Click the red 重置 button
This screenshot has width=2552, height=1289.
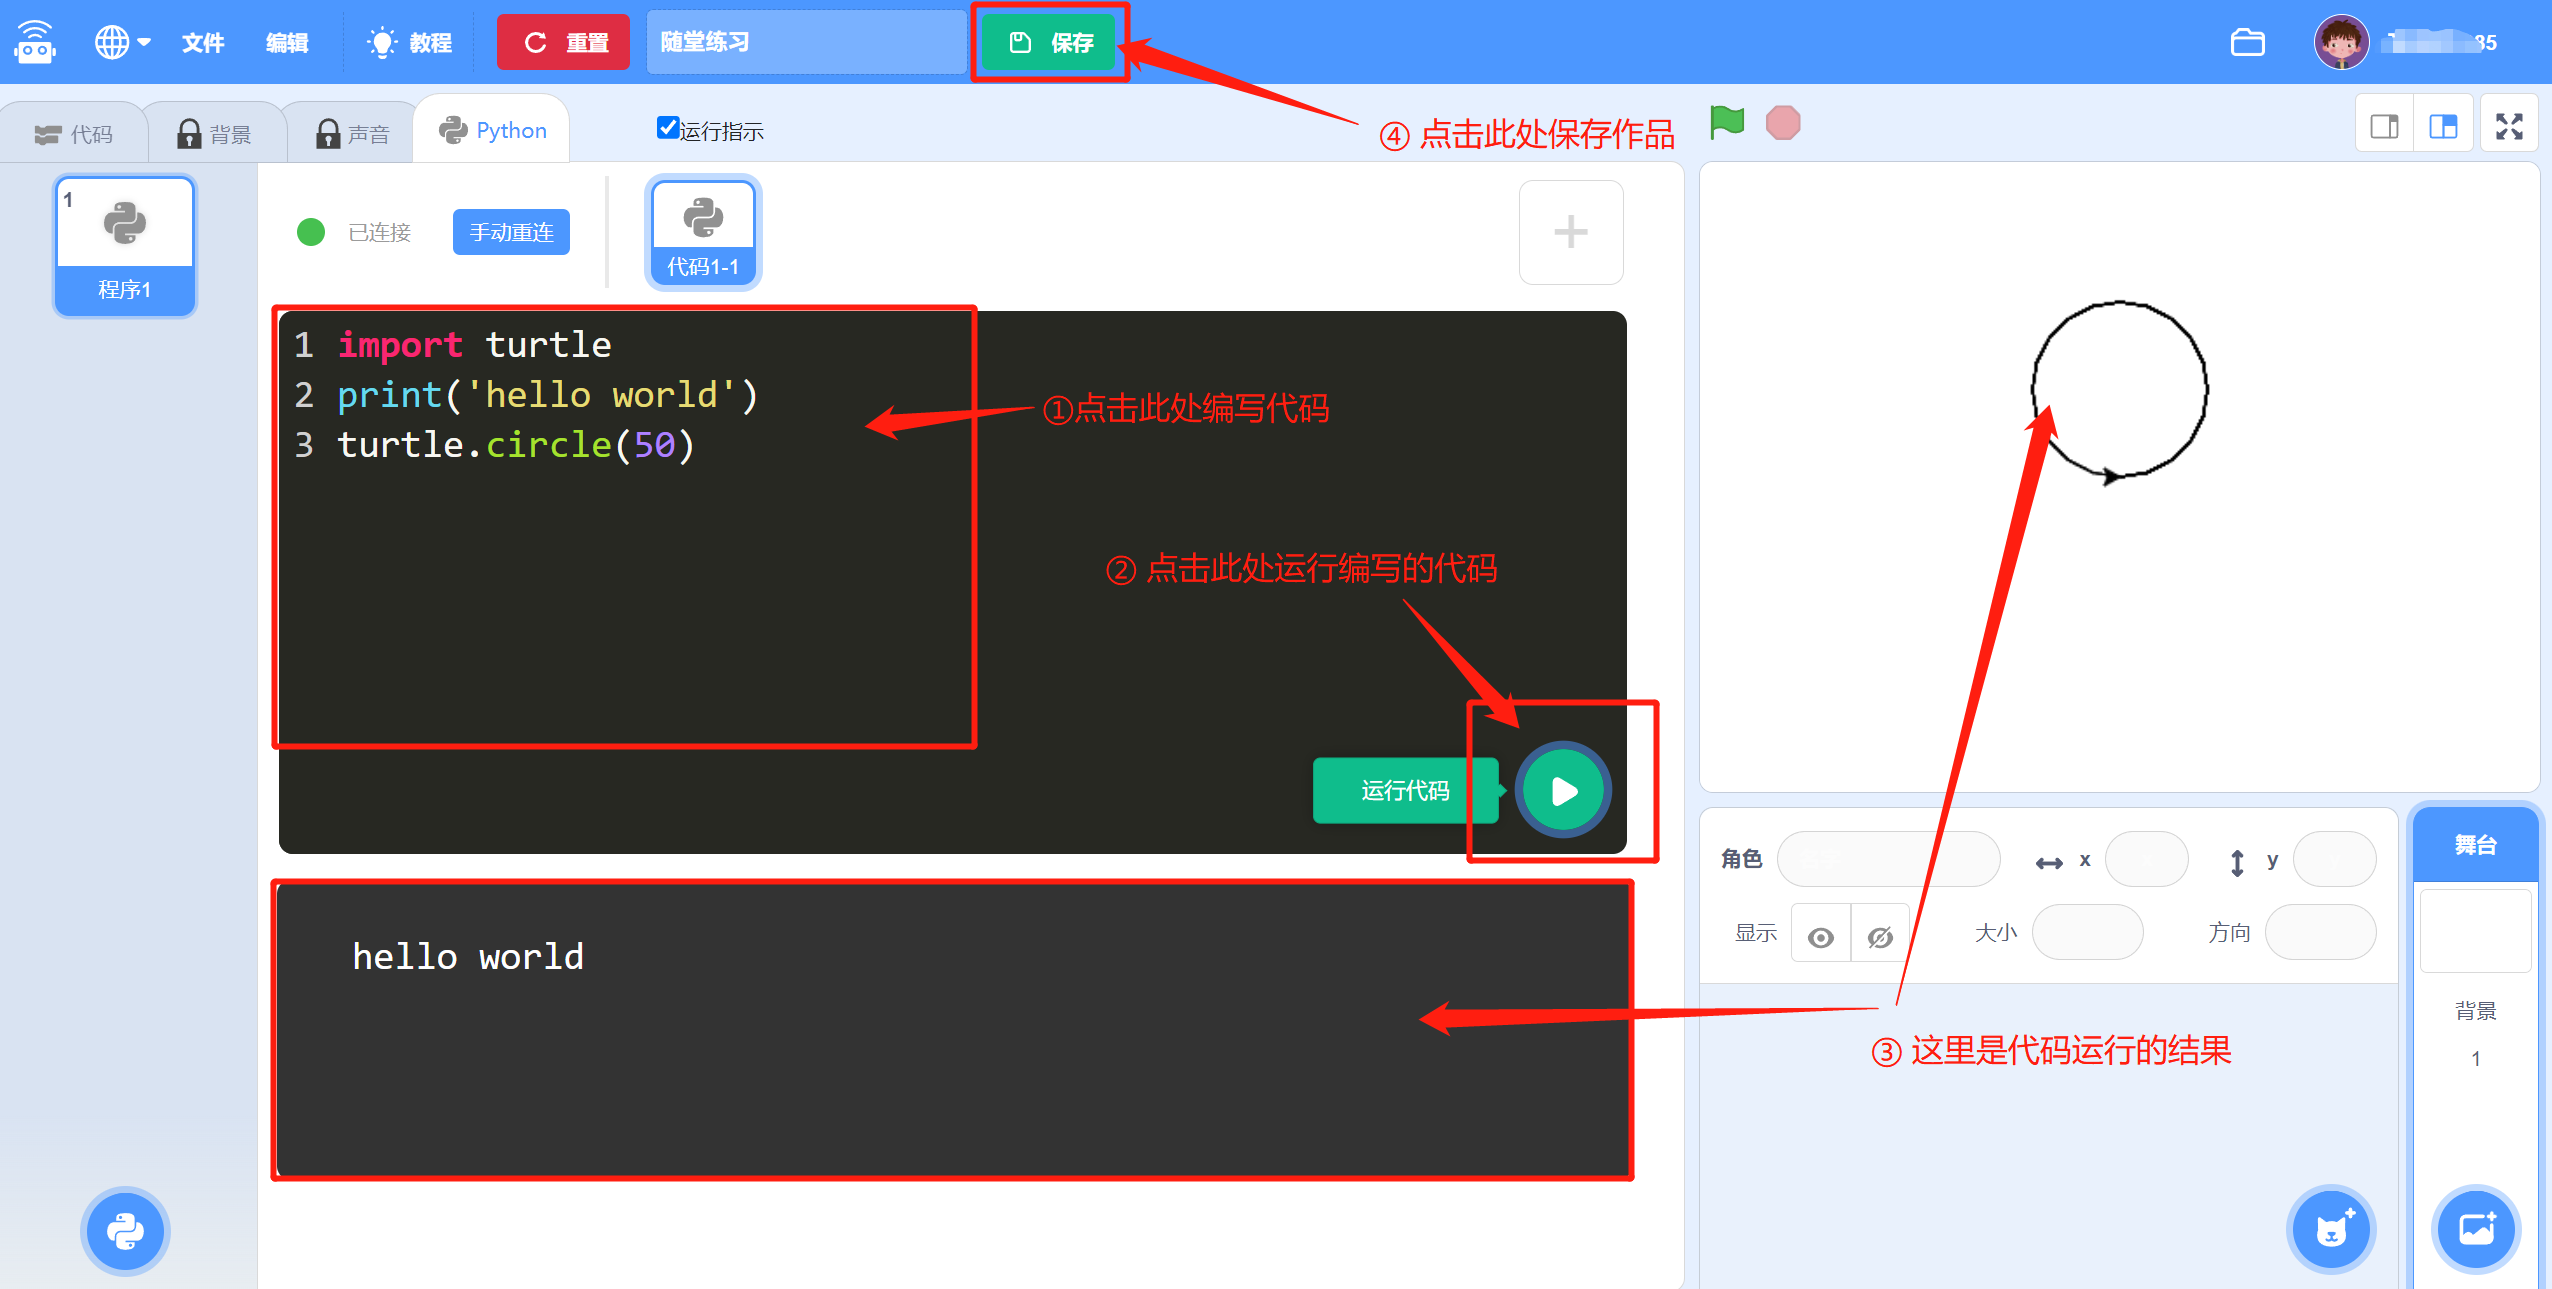(x=564, y=42)
